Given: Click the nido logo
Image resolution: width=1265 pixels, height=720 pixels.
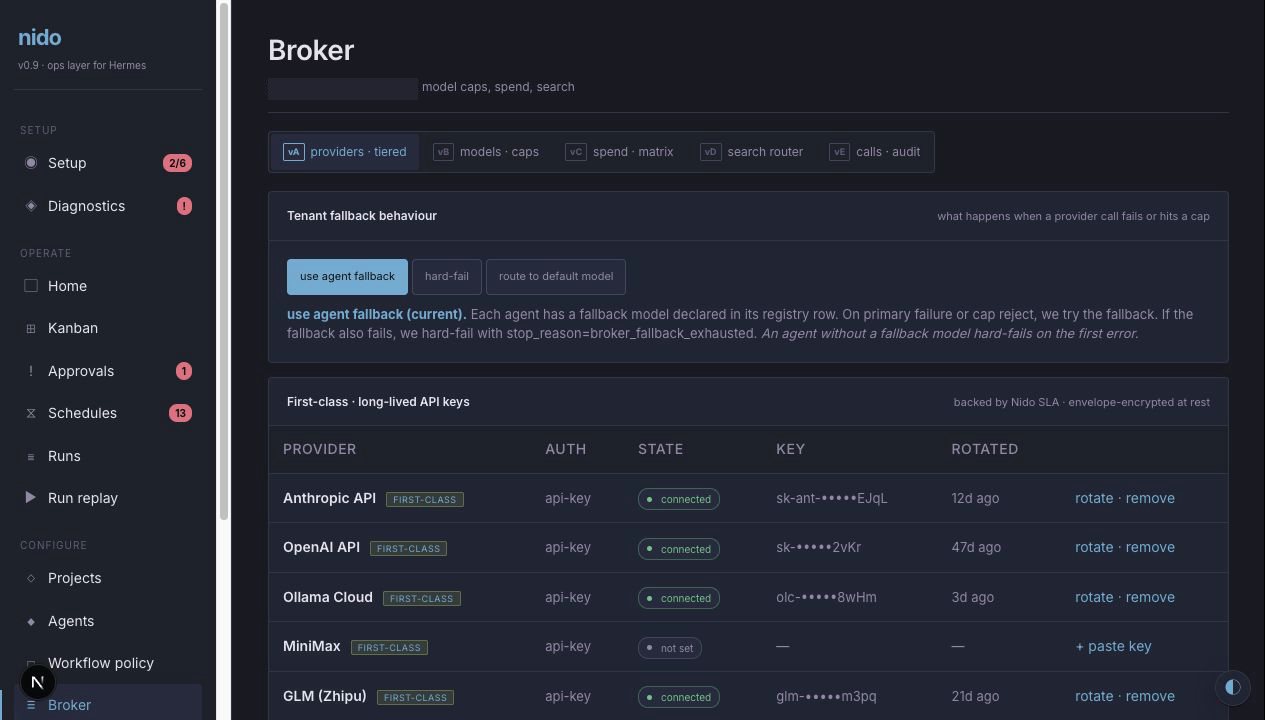Looking at the screenshot, I should [40, 38].
